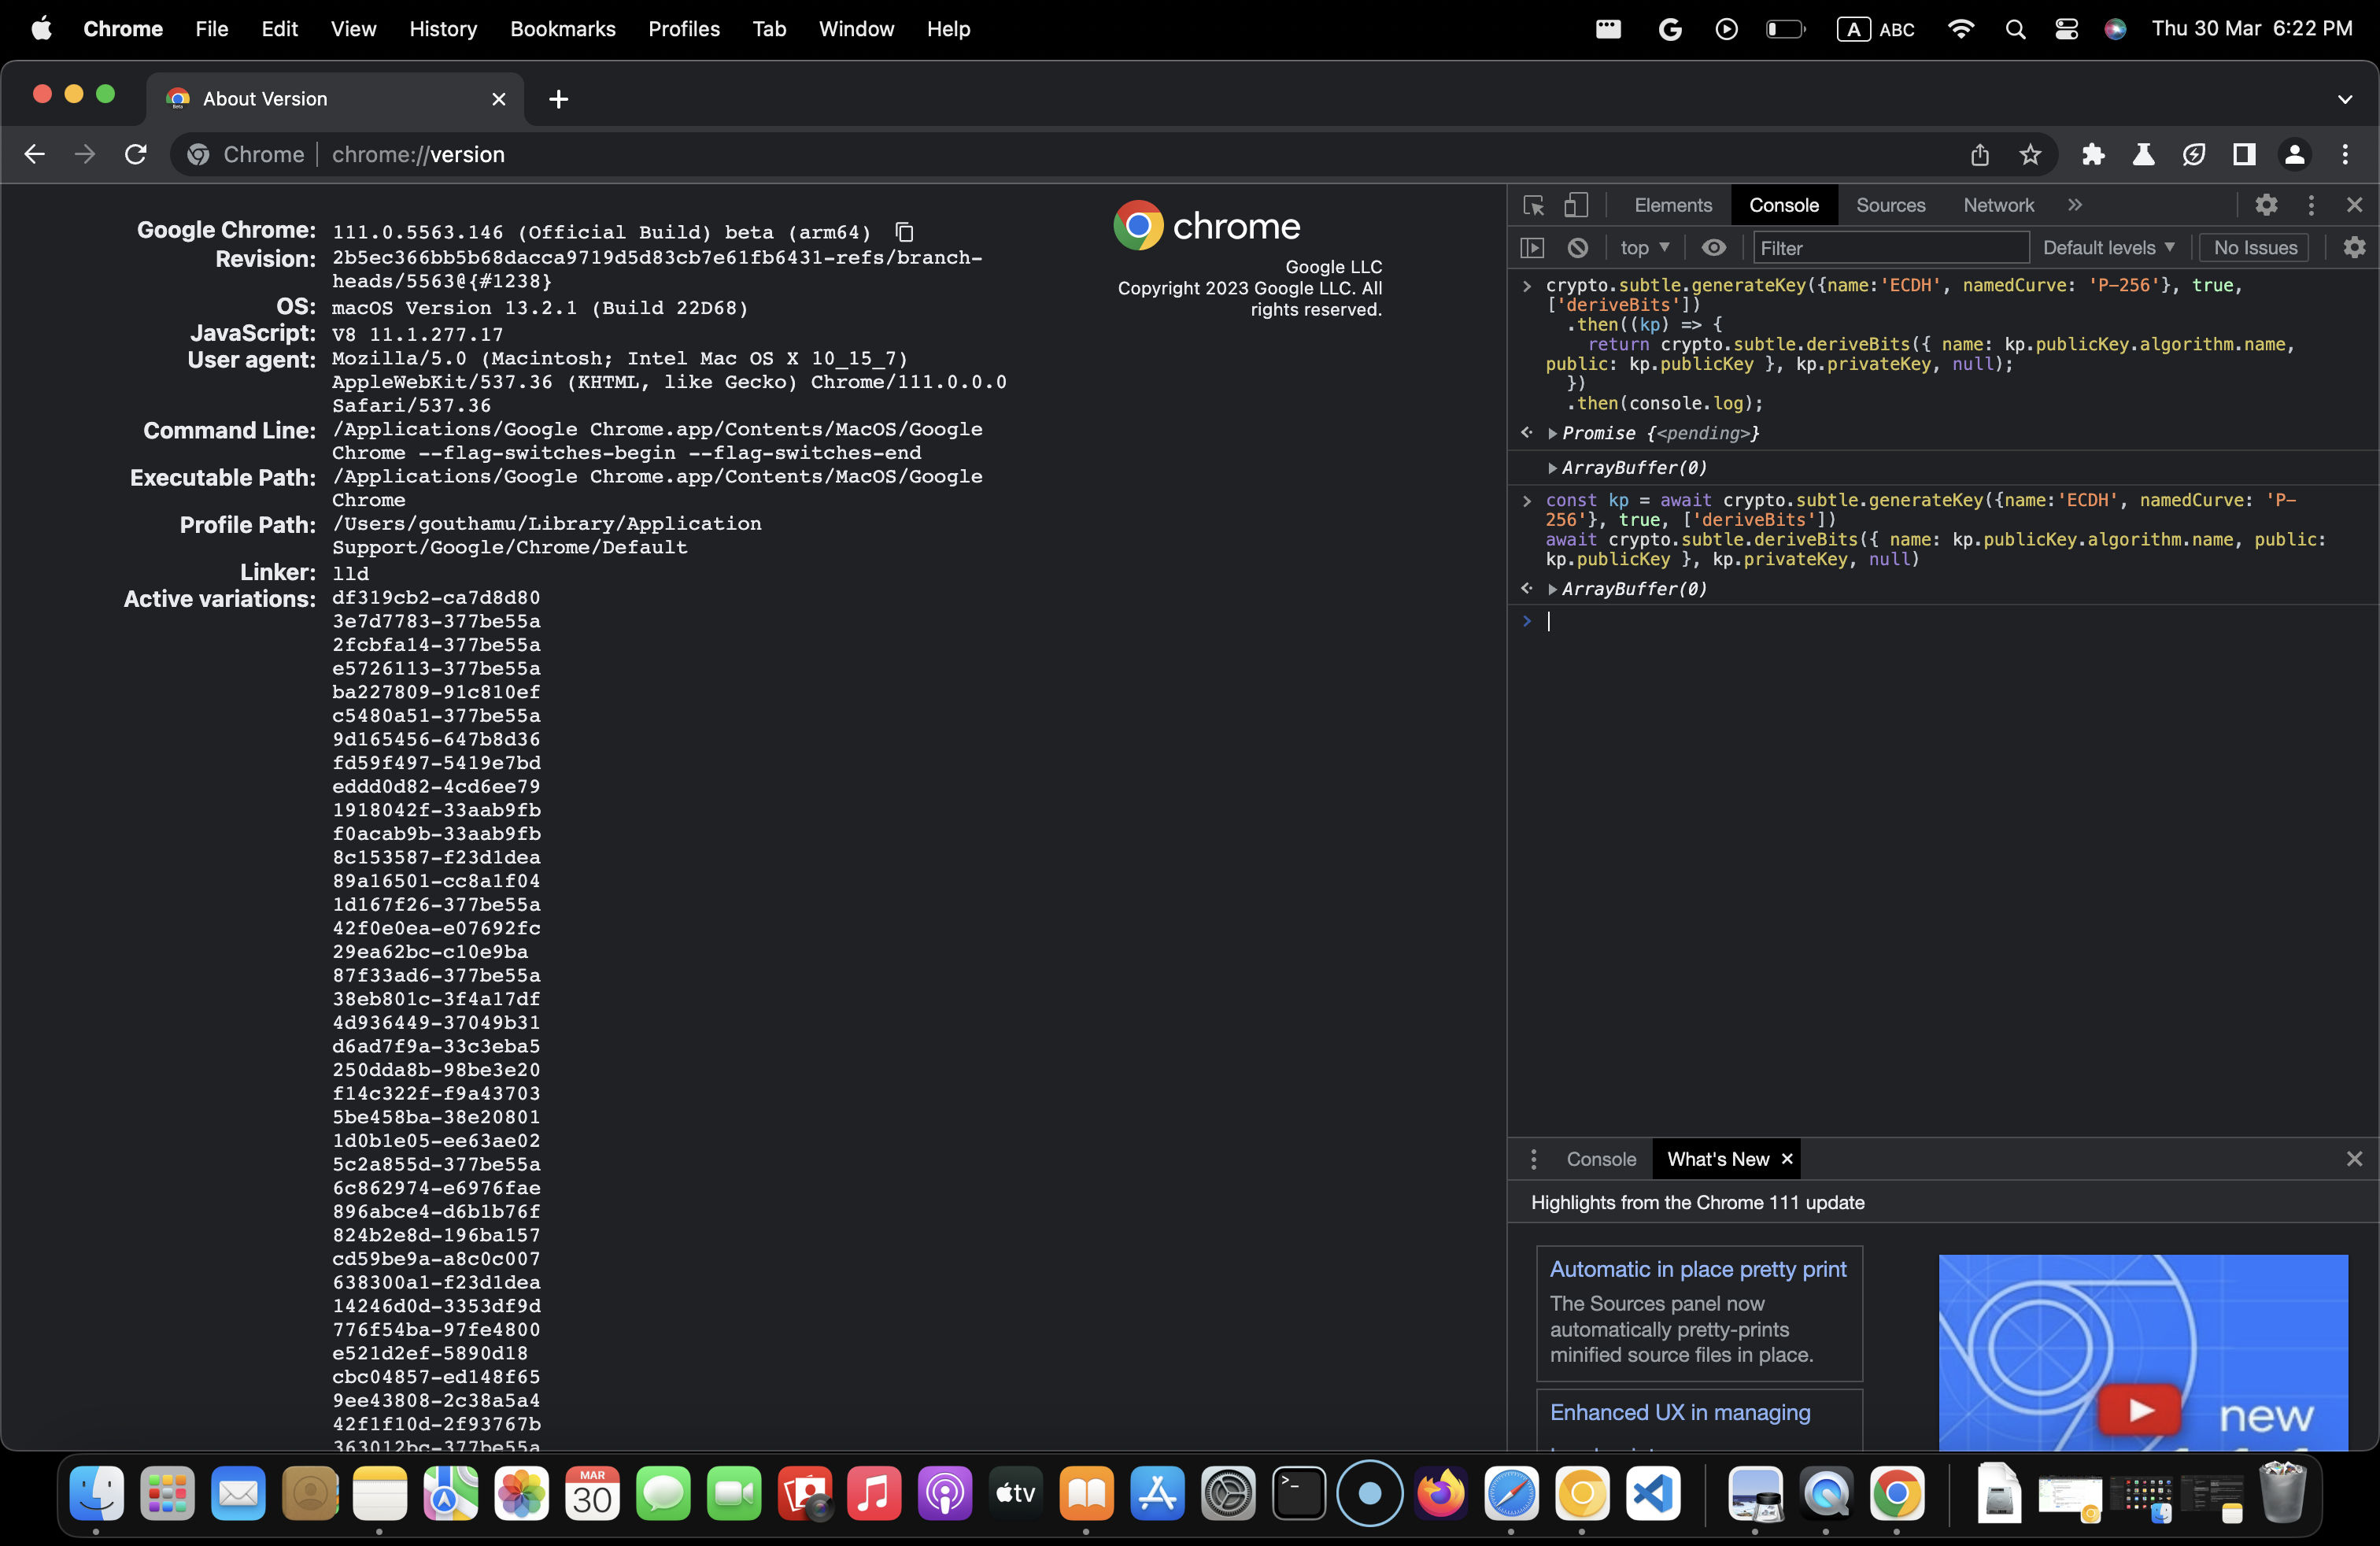Image resolution: width=2380 pixels, height=1546 pixels.
Task: Open the Bookmarks menu
Action: pos(562,29)
